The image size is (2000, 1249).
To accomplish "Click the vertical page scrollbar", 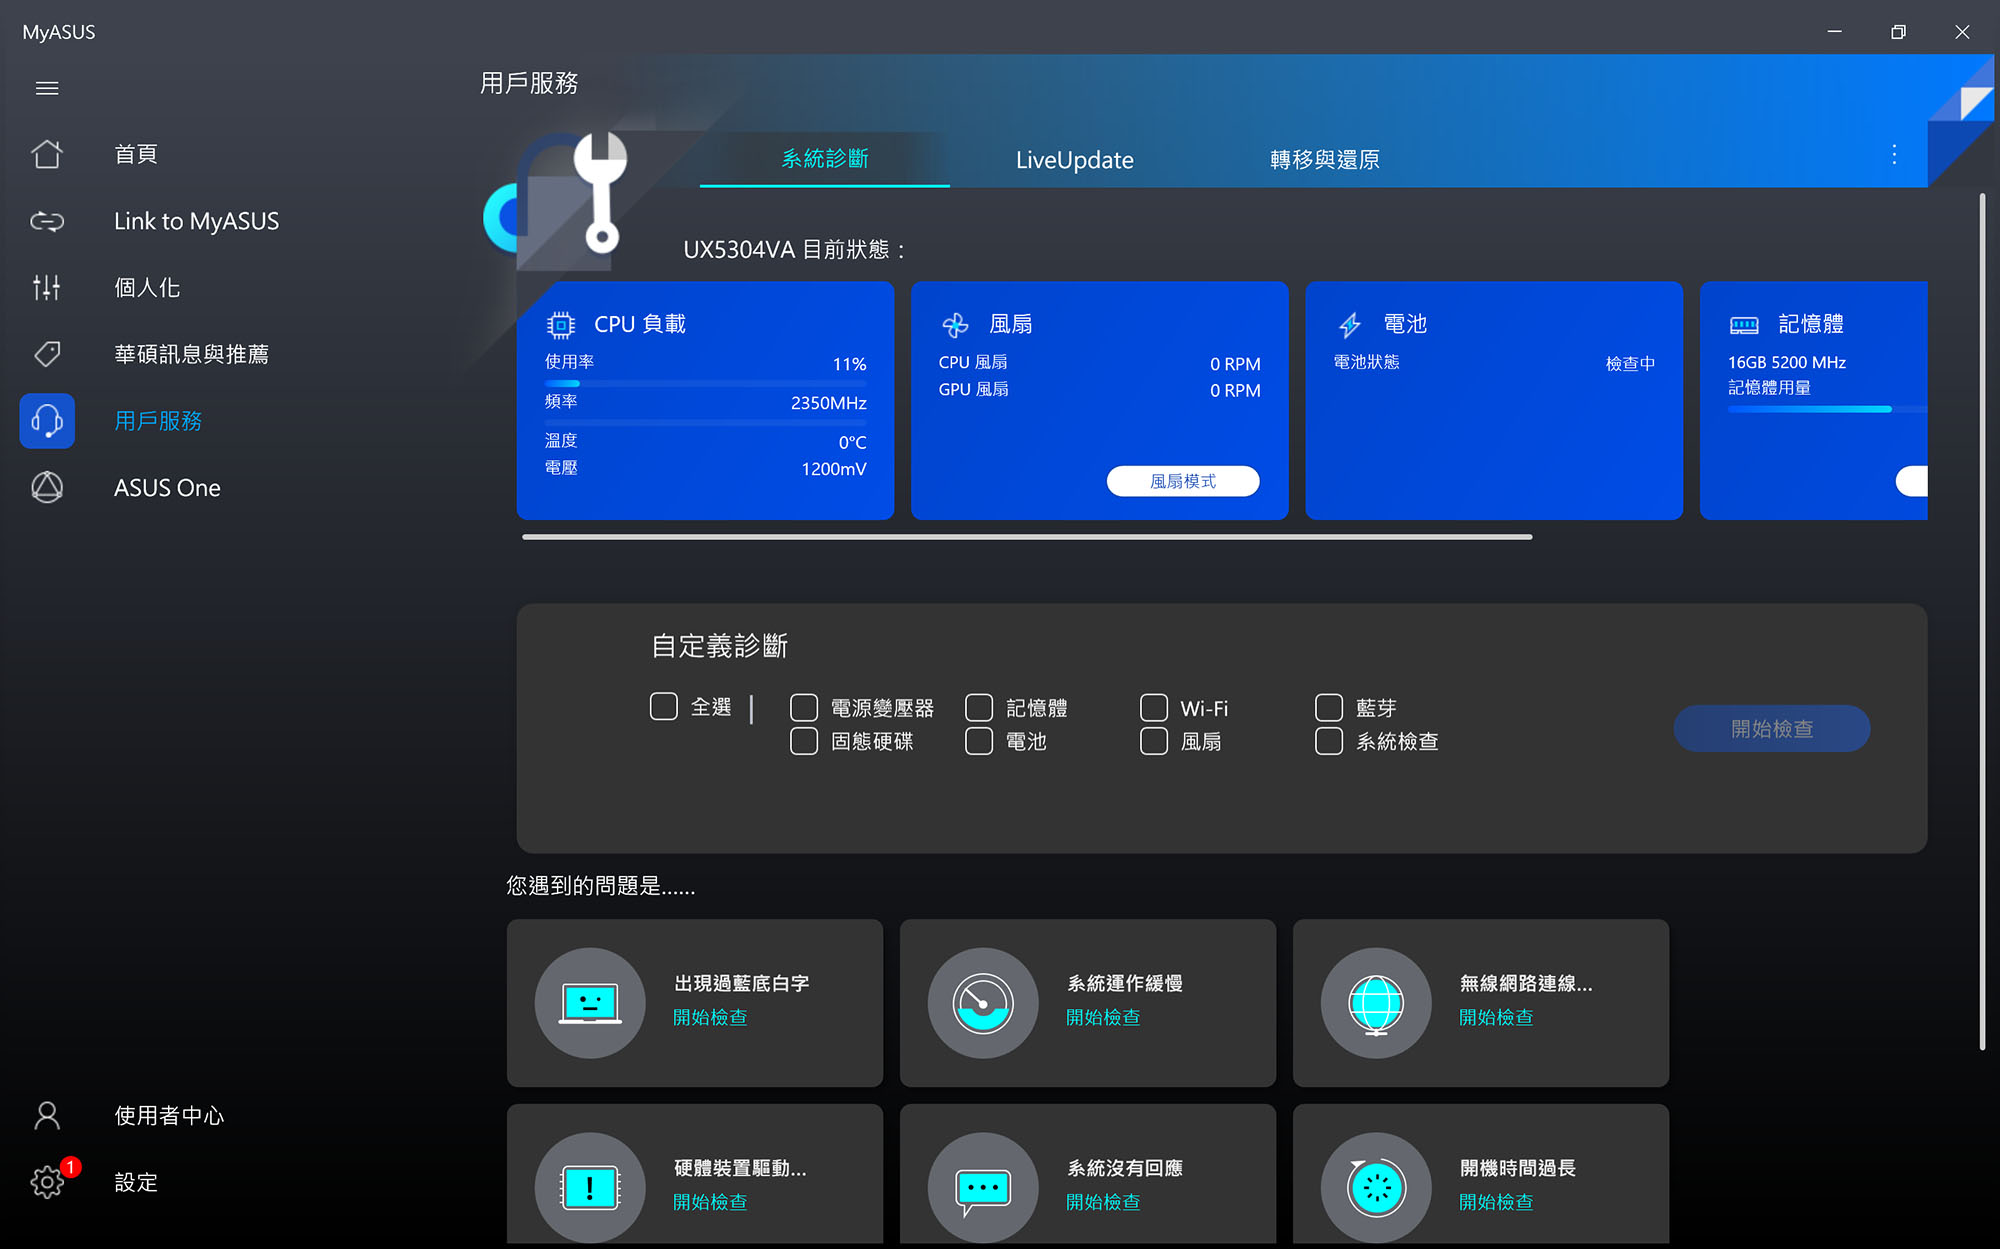I will point(1982,620).
